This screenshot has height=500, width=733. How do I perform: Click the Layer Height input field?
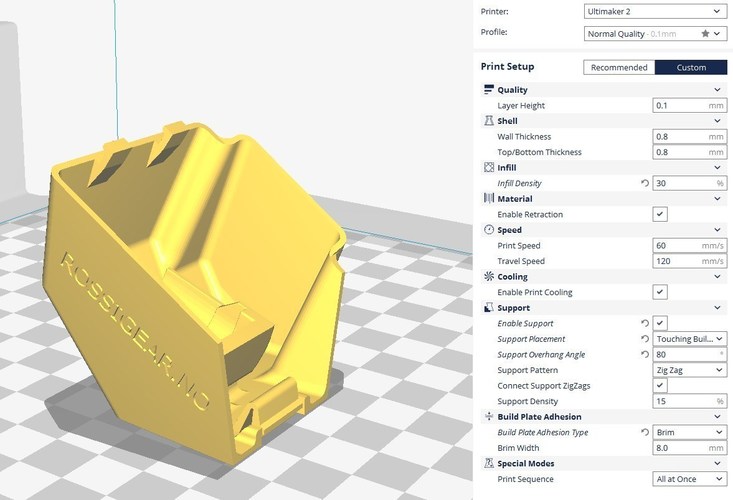(x=689, y=105)
